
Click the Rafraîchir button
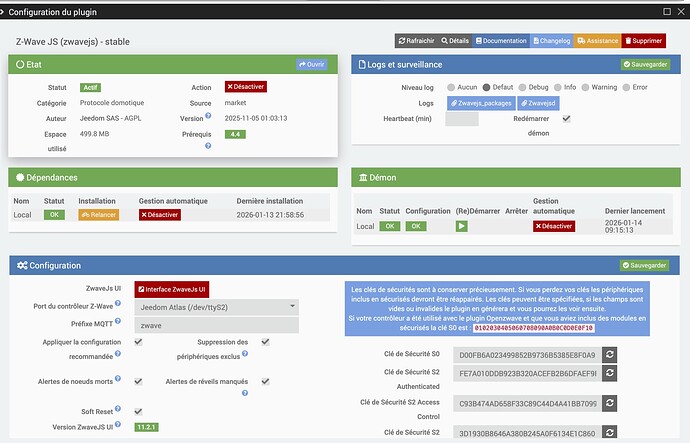click(416, 41)
